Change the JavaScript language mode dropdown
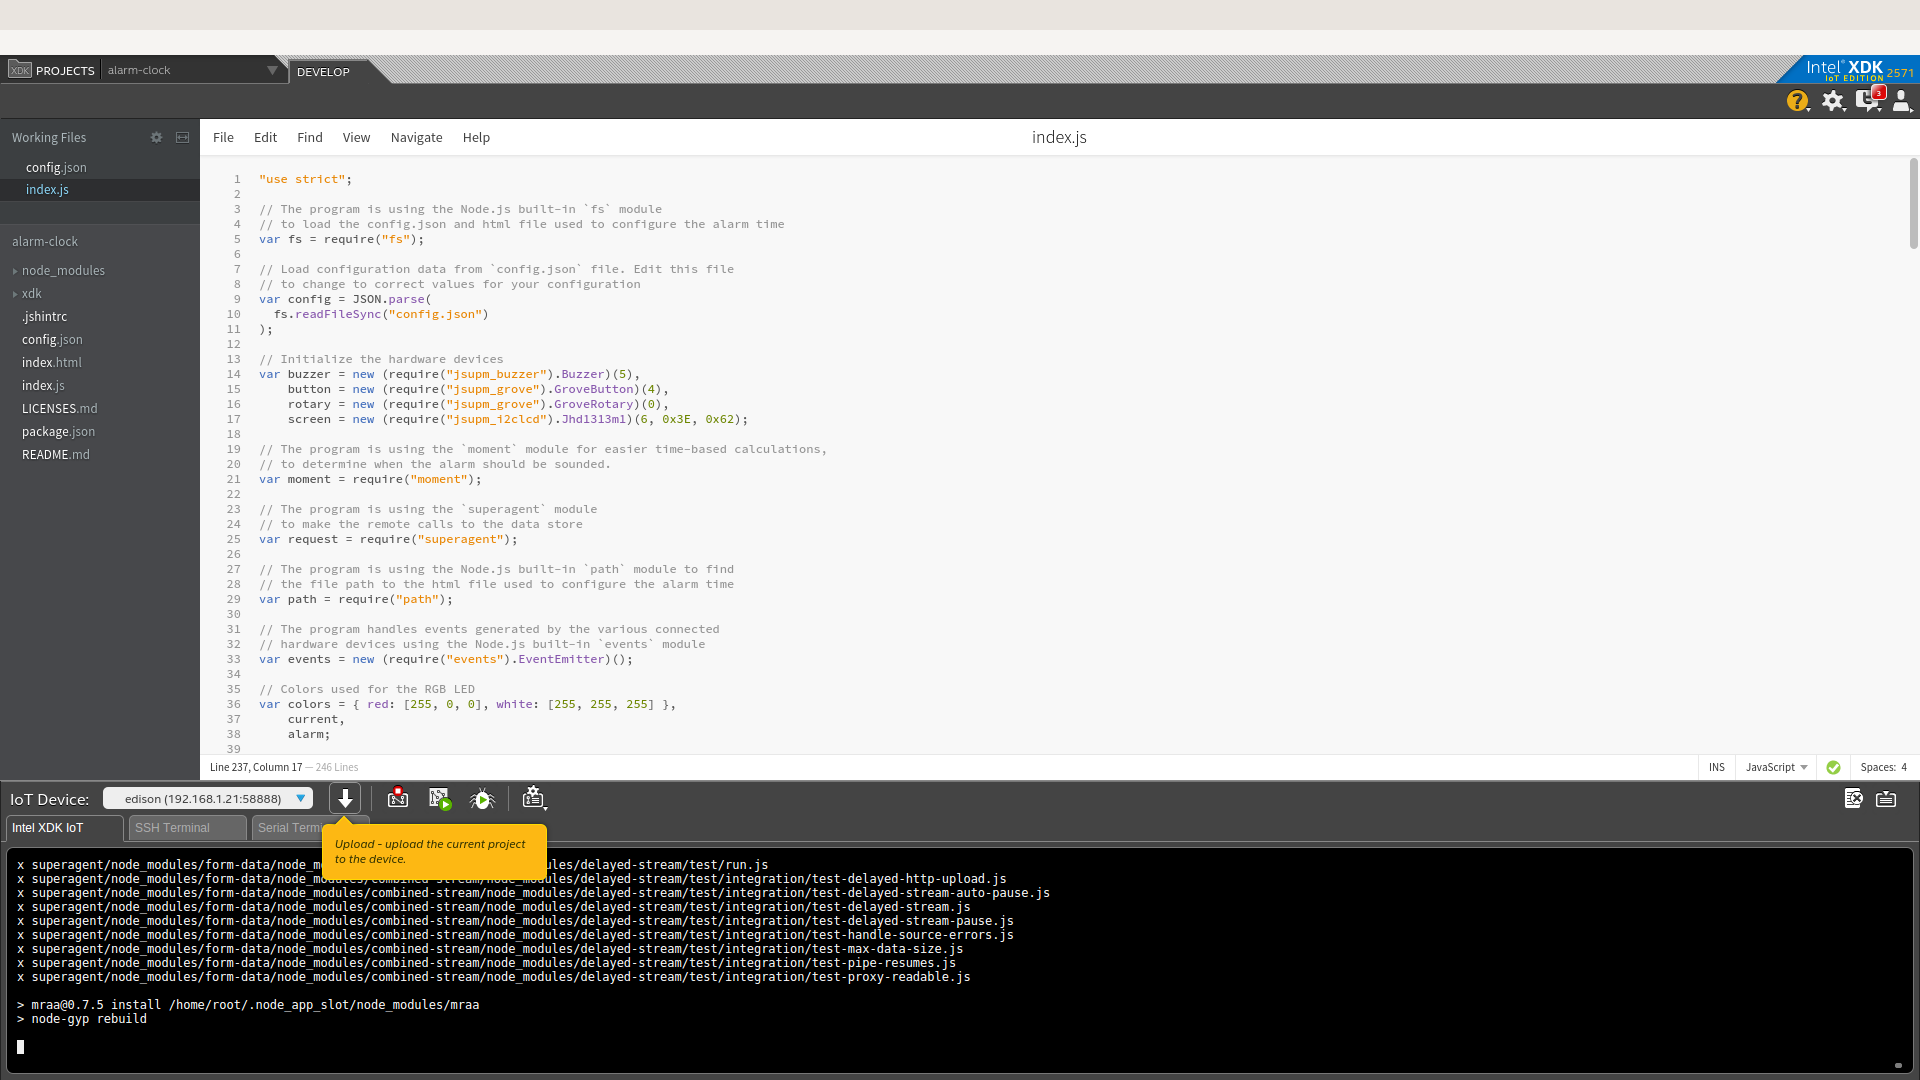Viewport: 1920px width, 1080px height. tap(1776, 767)
